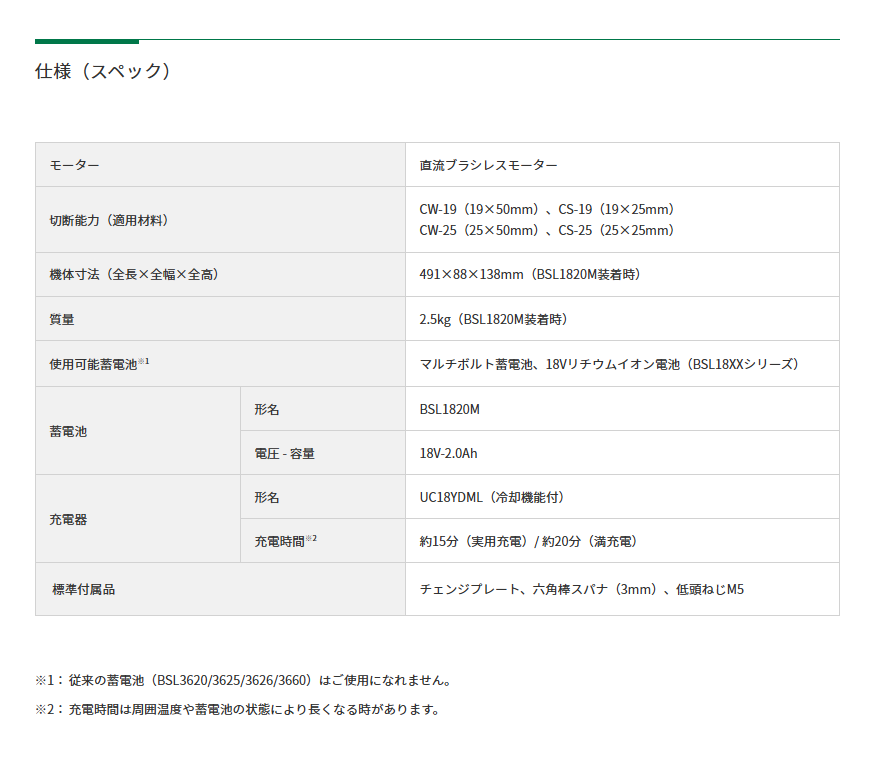The height and width of the screenshot is (767, 890).
Task: Click the 使用可能蓄電池 row label
Action: tap(92, 363)
